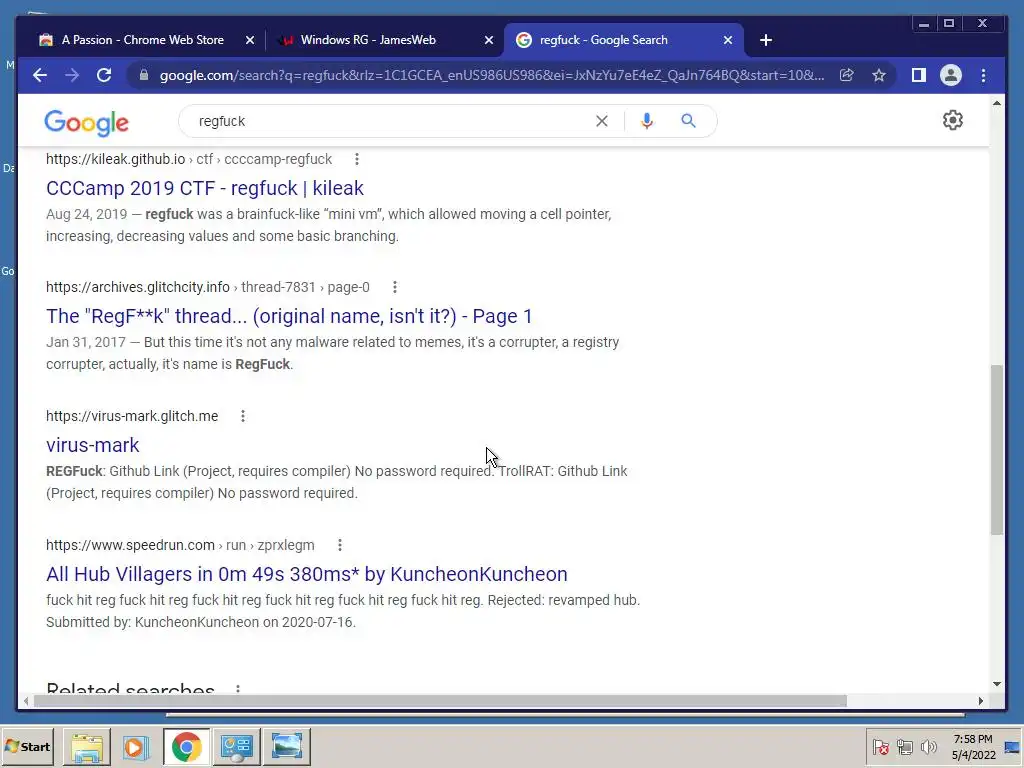Open the Chrome profile avatar menu

951,75
